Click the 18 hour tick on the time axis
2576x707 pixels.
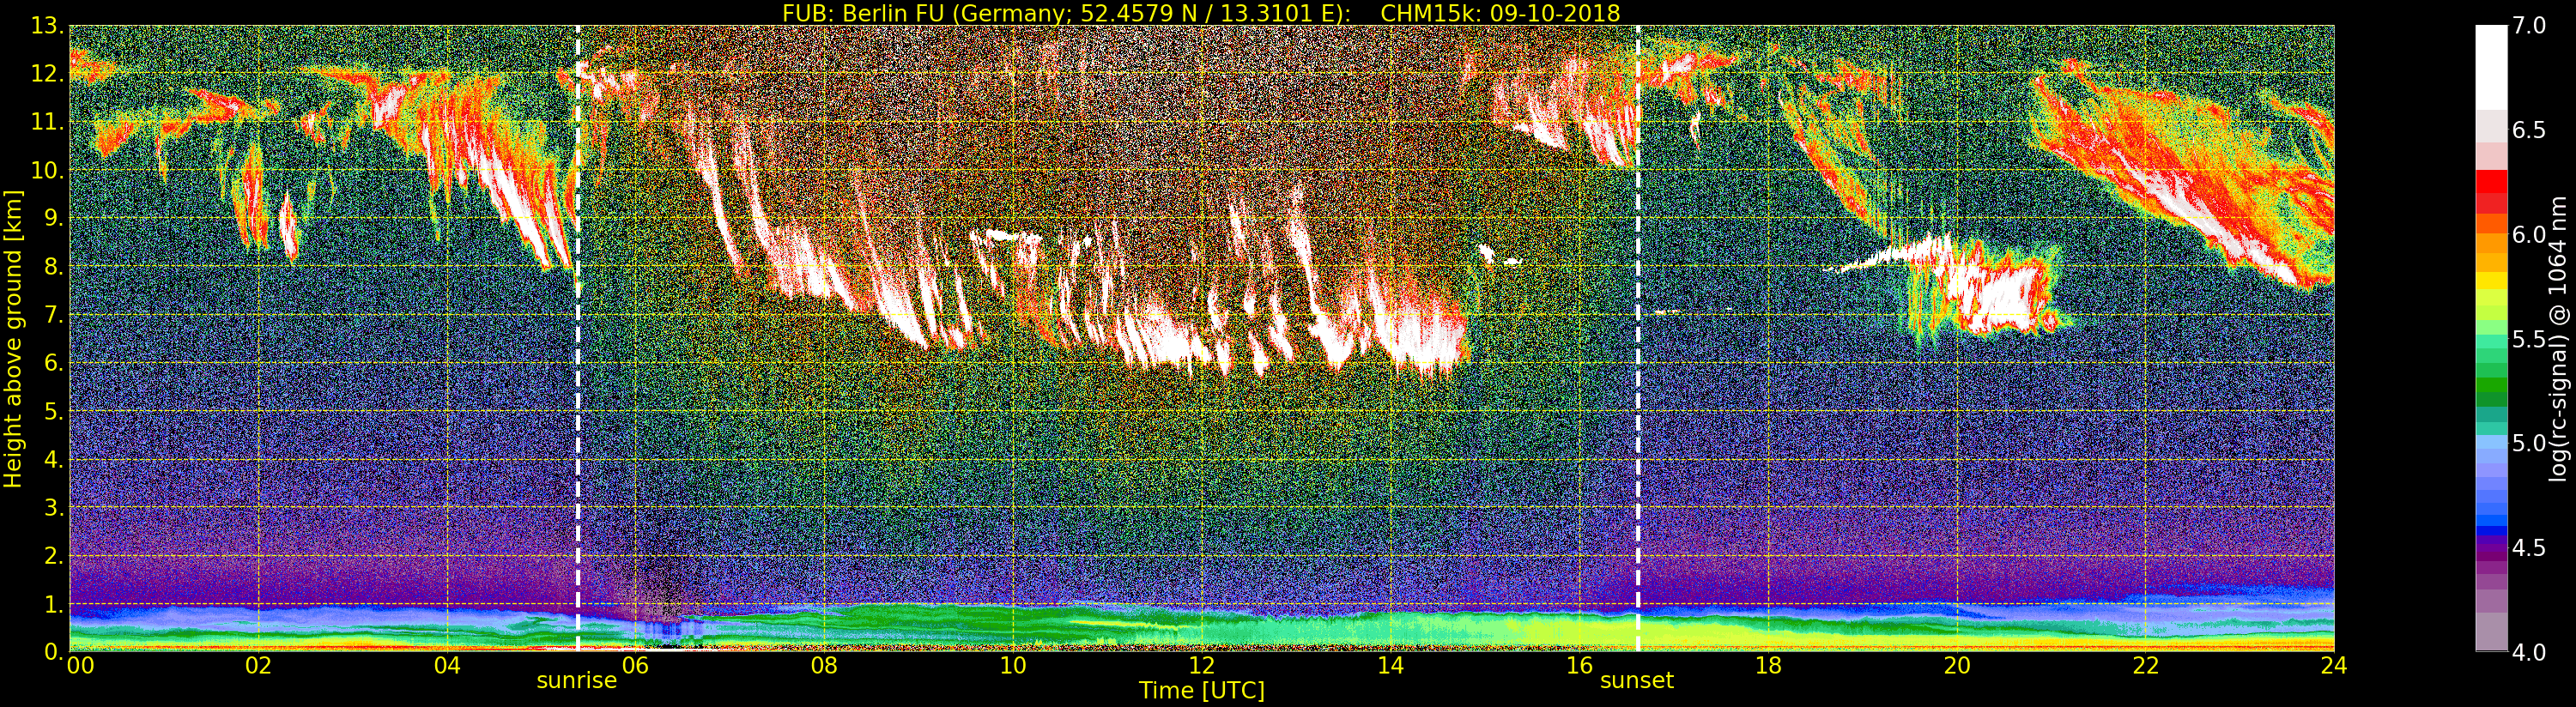[x=1768, y=666]
